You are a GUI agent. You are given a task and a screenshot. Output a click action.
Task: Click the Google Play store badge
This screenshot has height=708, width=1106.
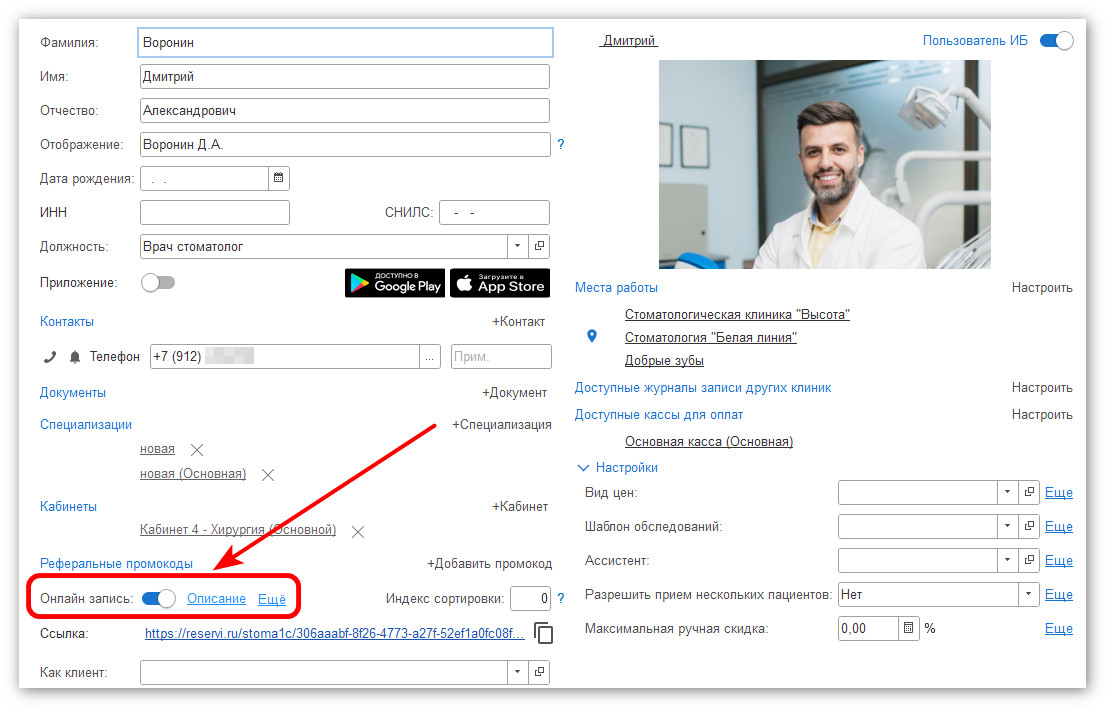[x=395, y=283]
